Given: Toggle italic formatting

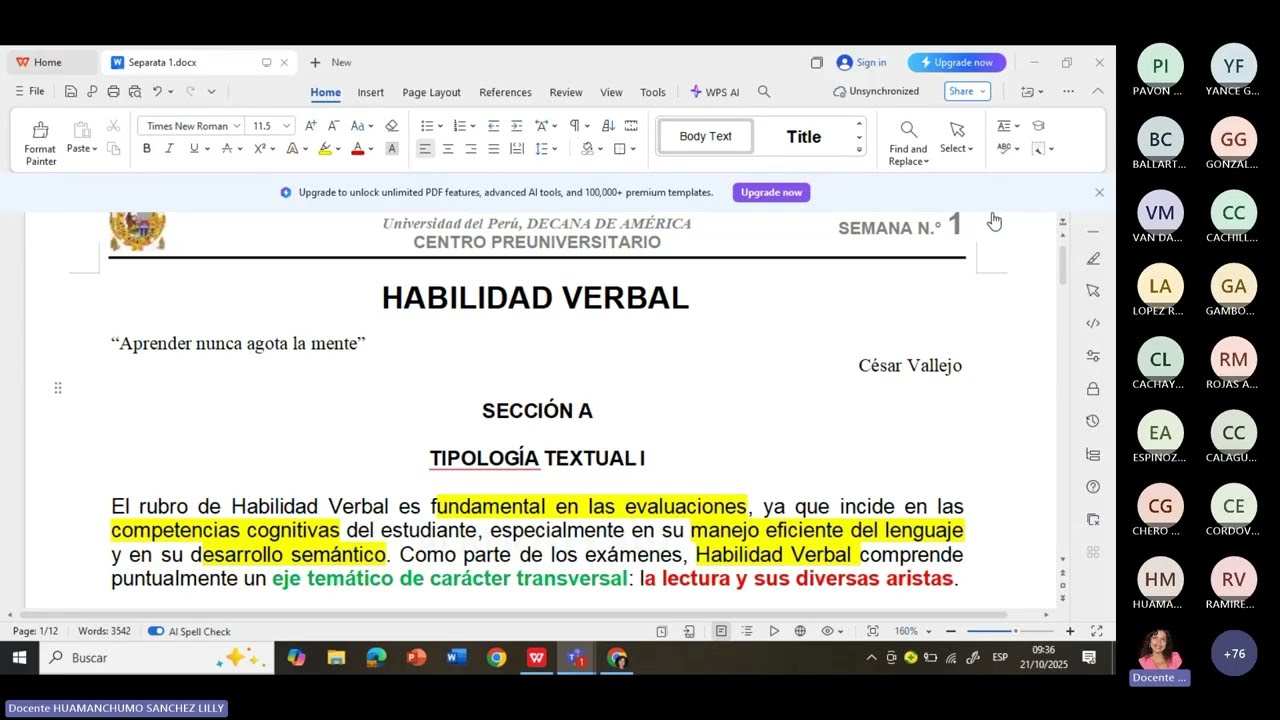Looking at the screenshot, I should [169, 149].
